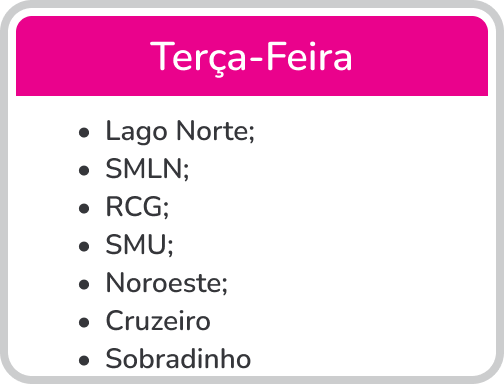Click the bullet beside Noroeste
The height and width of the screenshot is (384, 504).
pos(84,285)
